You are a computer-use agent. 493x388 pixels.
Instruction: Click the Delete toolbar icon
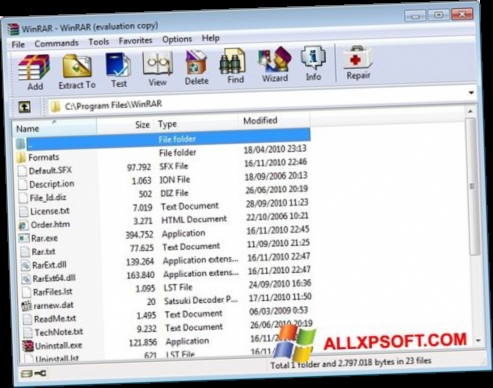(x=197, y=63)
